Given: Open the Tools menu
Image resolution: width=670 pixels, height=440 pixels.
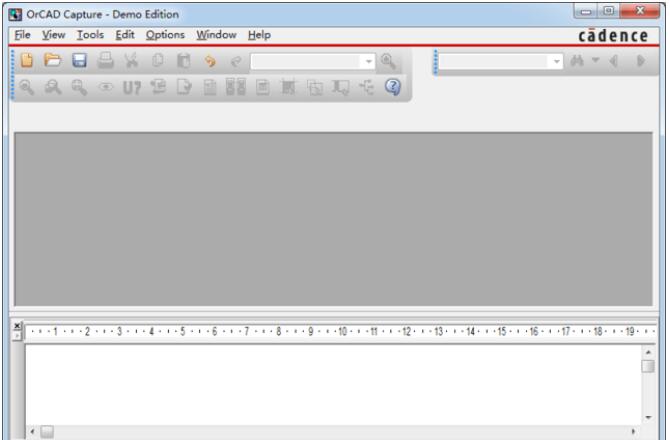Looking at the screenshot, I should coord(90,35).
